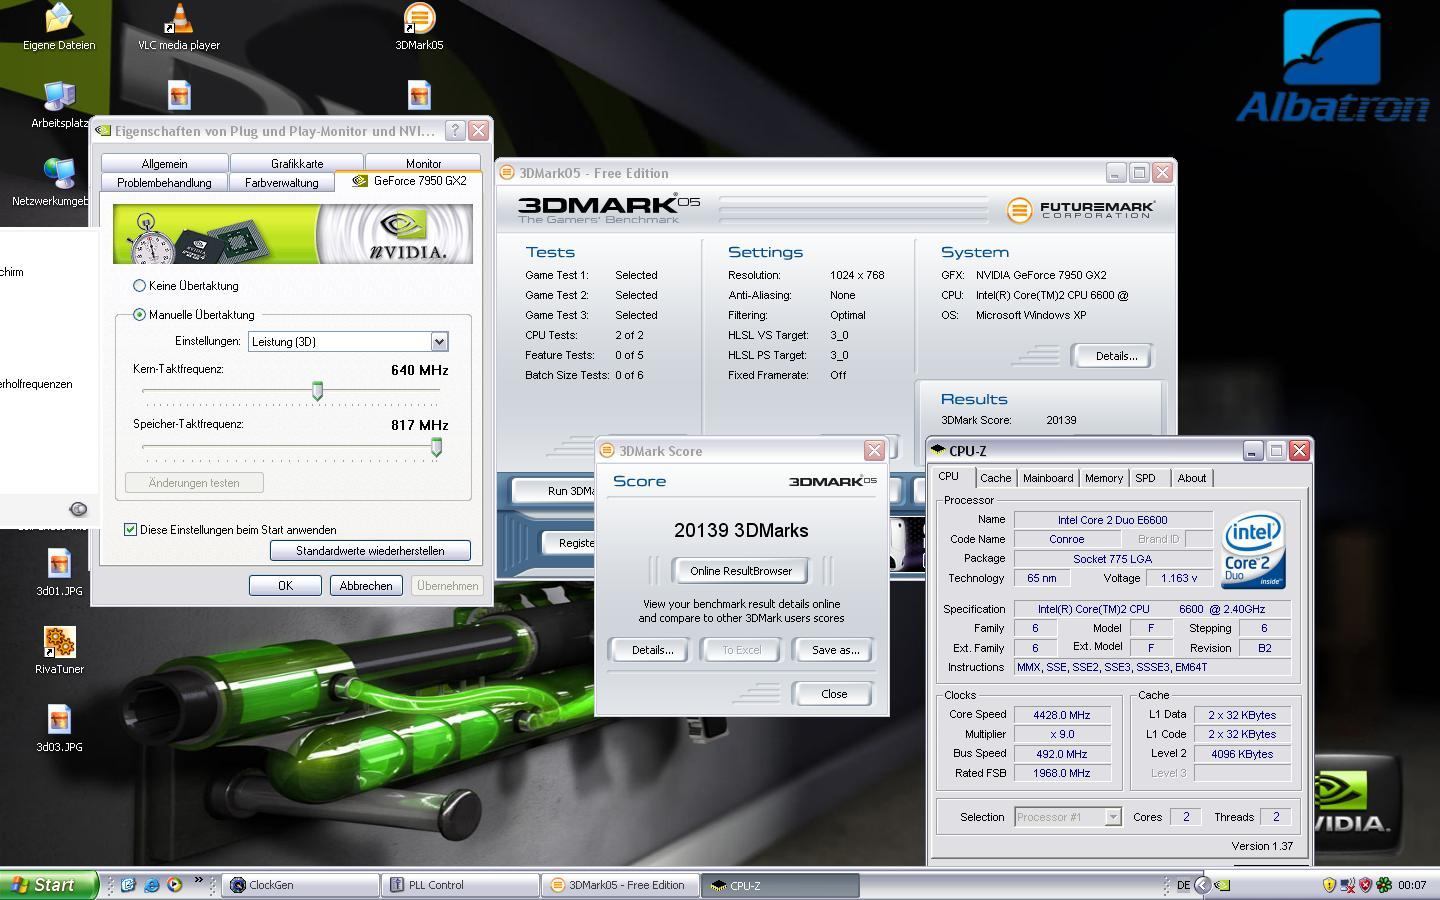
Task: Switch to CPU-Z taskbar button
Action: [x=780, y=885]
